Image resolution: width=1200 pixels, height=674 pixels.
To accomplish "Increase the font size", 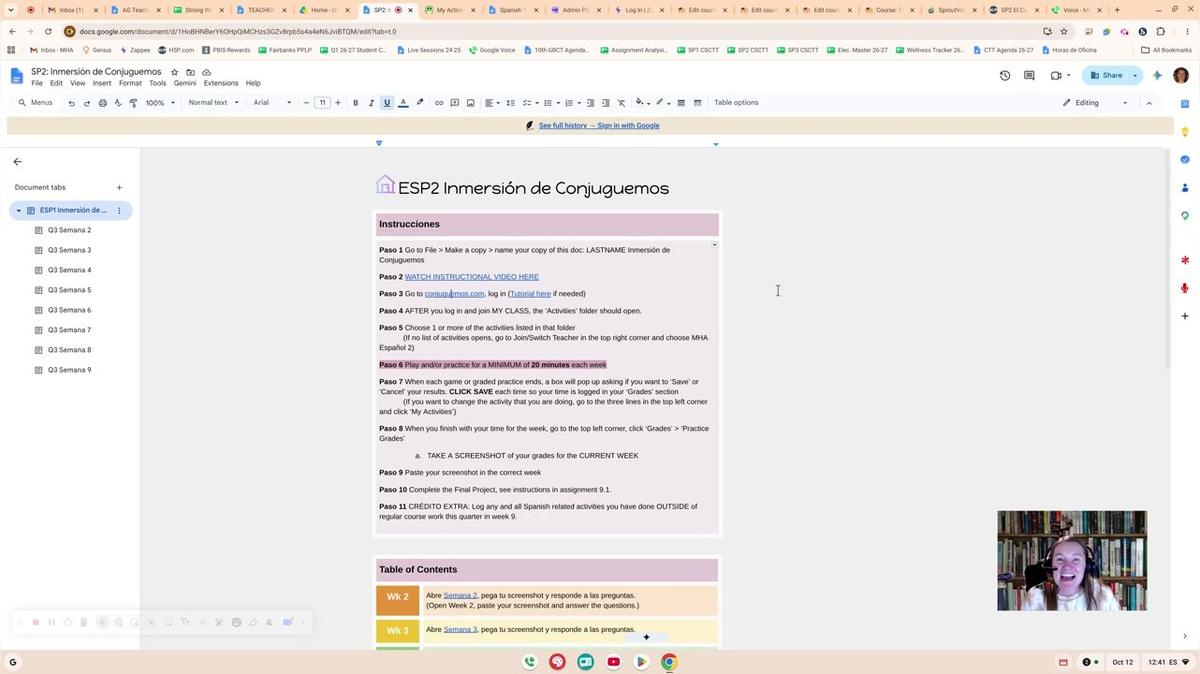I will click(338, 103).
